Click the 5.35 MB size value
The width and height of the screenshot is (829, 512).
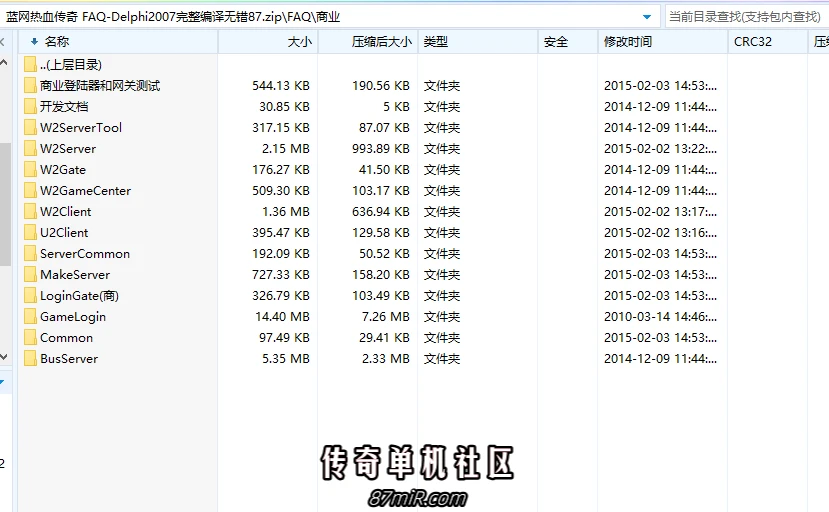pyautogui.click(x=286, y=359)
